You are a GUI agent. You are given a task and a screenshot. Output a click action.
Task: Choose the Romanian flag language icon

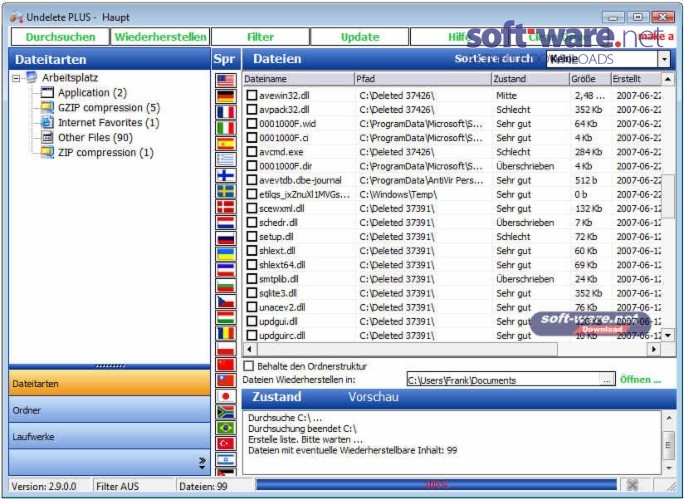click(226, 333)
